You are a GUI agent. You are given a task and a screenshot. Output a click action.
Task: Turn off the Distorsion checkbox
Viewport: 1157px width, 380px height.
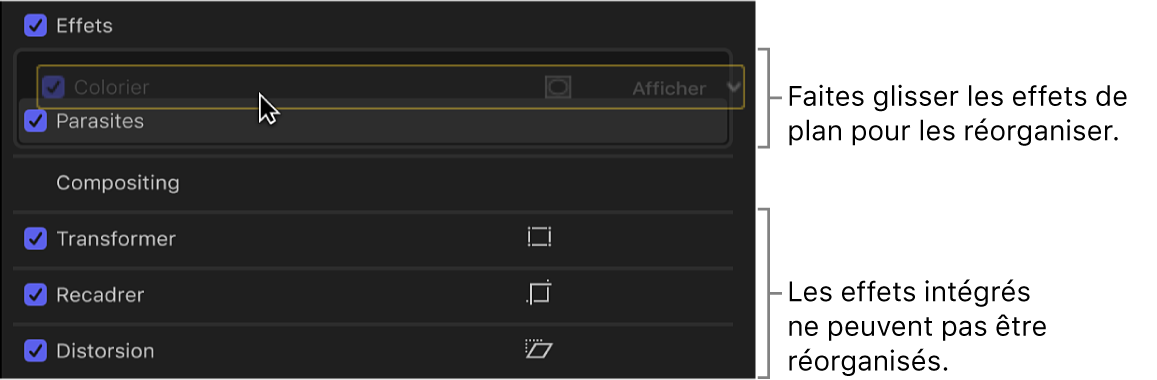pyautogui.click(x=35, y=350)
